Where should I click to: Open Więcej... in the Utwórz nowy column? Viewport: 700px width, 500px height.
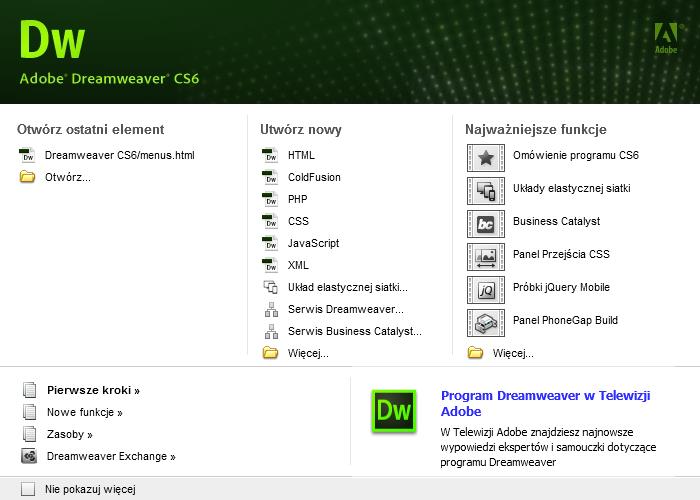[308, 353]
